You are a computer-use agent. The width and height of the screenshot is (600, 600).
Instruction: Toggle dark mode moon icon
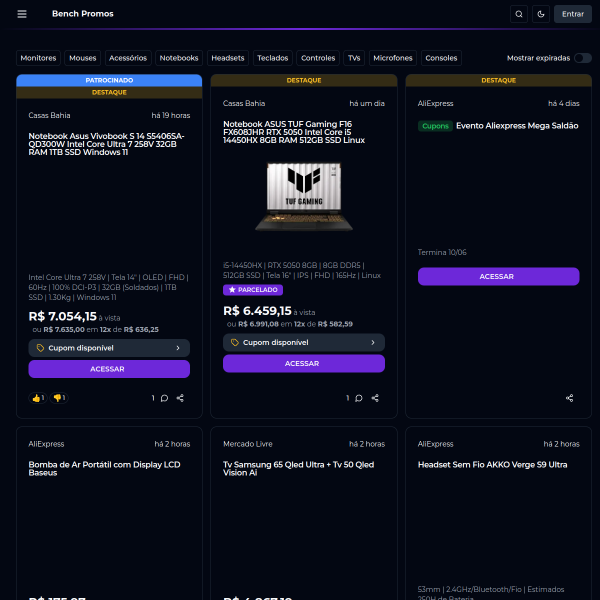pyautogui.click(x=541, y=14)
